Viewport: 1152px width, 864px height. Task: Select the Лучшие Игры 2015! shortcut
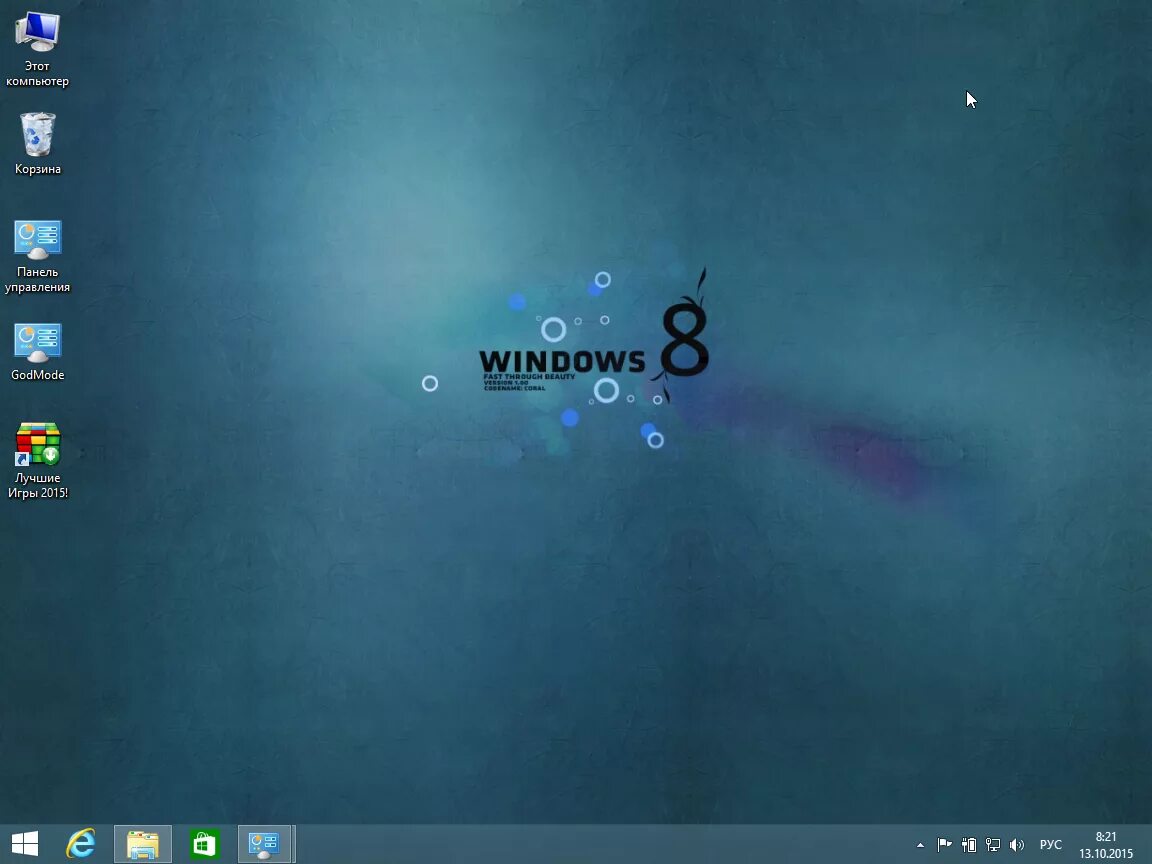tap(37, 460)
